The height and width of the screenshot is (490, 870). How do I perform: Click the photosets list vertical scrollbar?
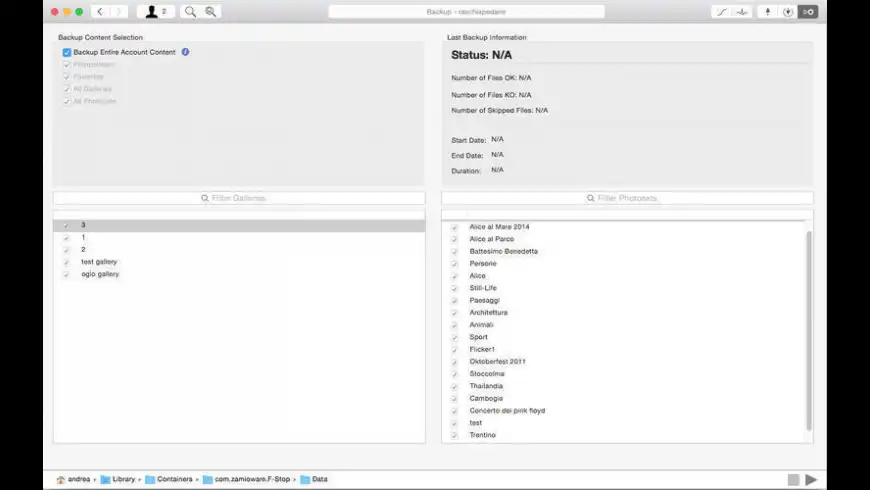(809, 331)
